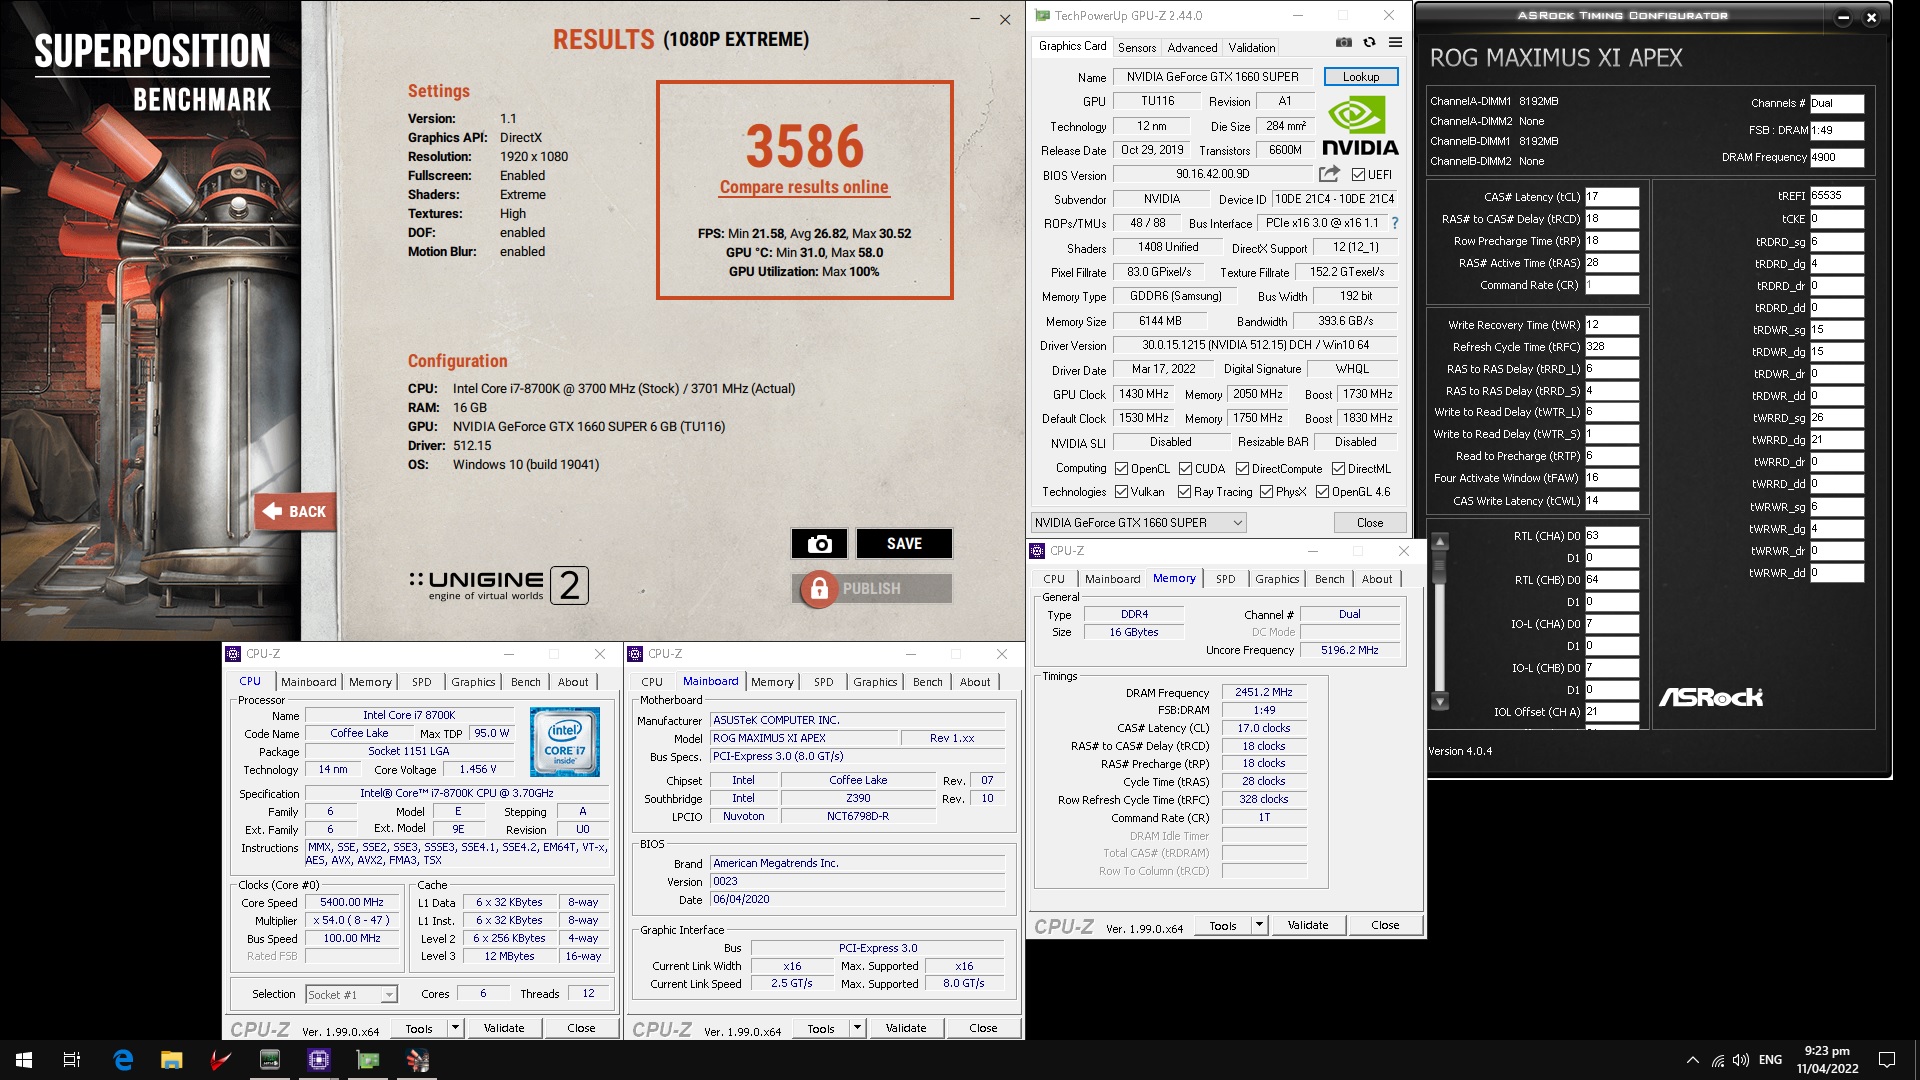The height and width of the screenshot is (1080, 1920).
Task: Expand Tools arrow in CPU-Z CPU window
Action: pyautogui.click(x=455, y=1028)
